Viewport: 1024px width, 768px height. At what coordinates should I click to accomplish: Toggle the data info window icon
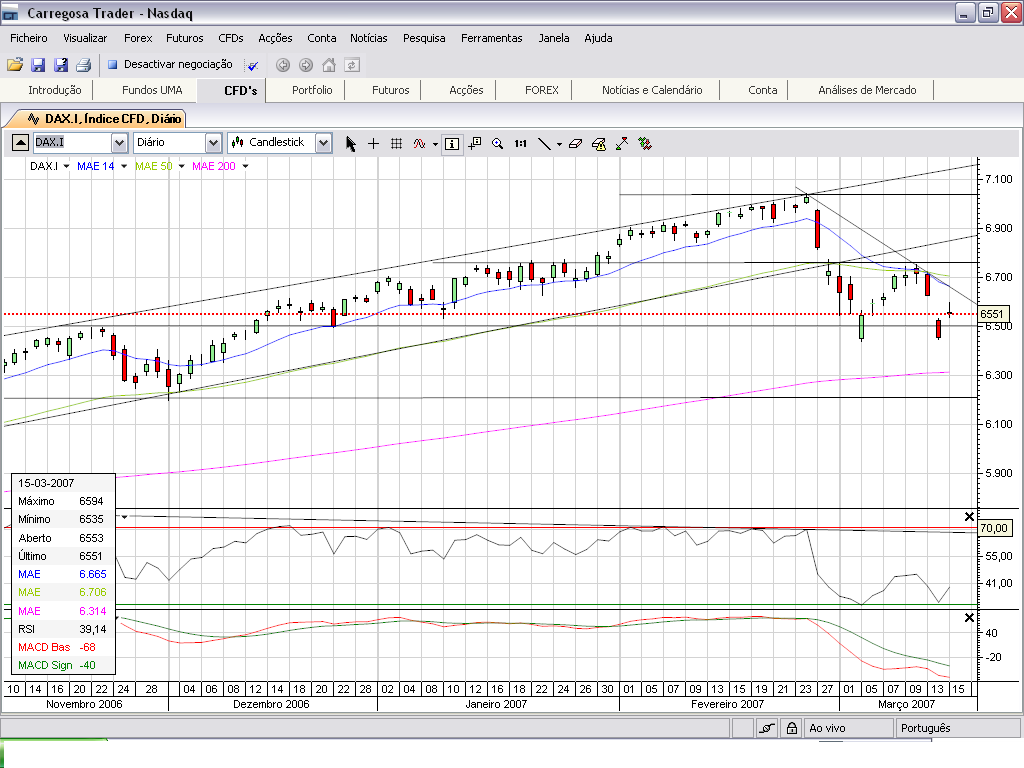pyautogui.click(x=452, y=144)
